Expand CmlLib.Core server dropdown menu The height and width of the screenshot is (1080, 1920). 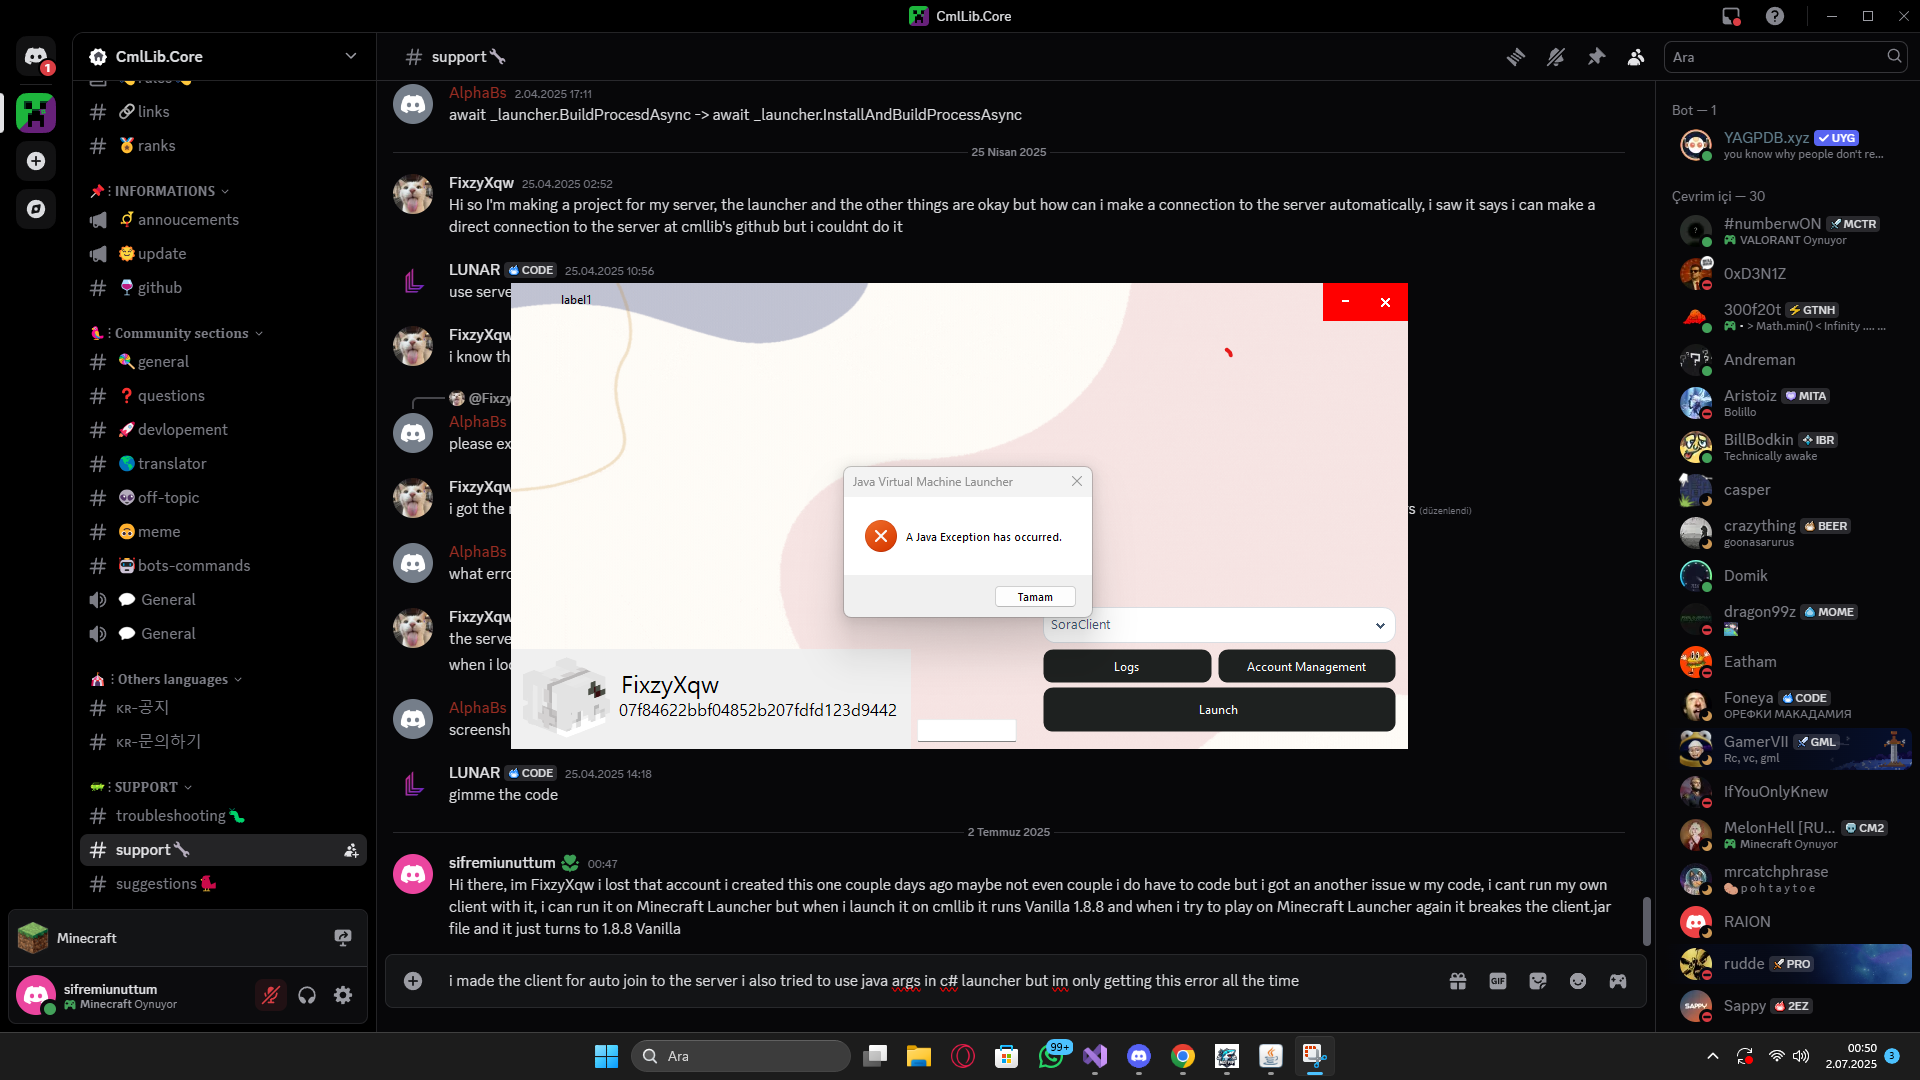tap(350, 56)
